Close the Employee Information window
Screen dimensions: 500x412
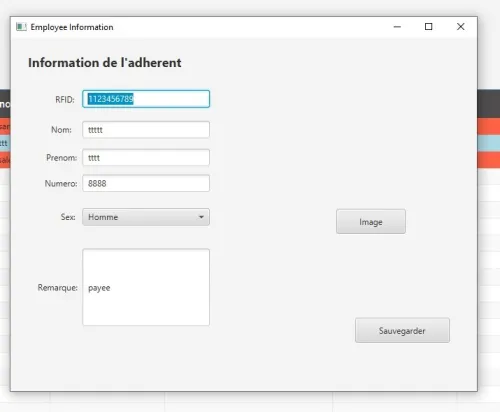[461, 27]
